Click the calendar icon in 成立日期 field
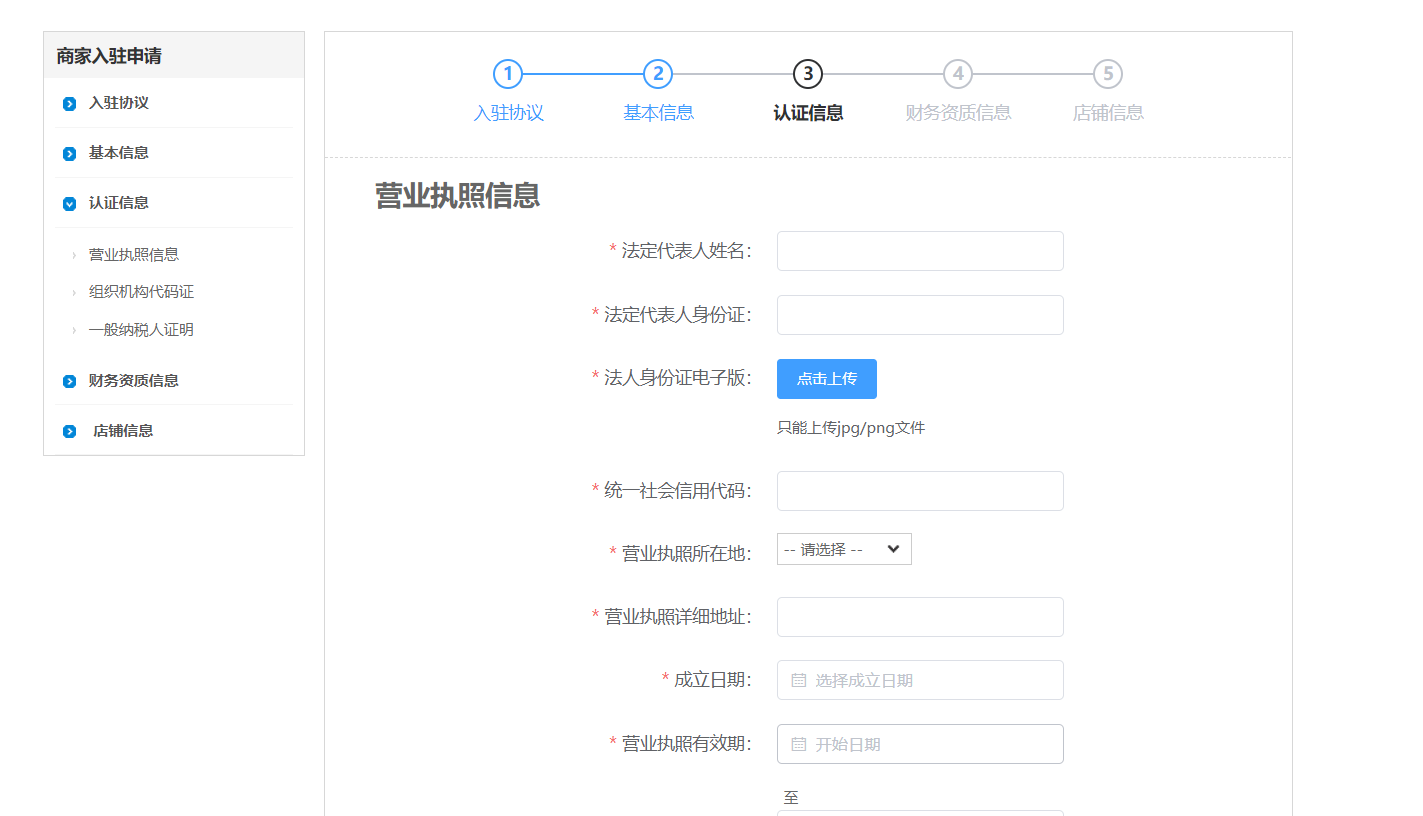This screenshot has width=1423, height=816. (799, 680)
